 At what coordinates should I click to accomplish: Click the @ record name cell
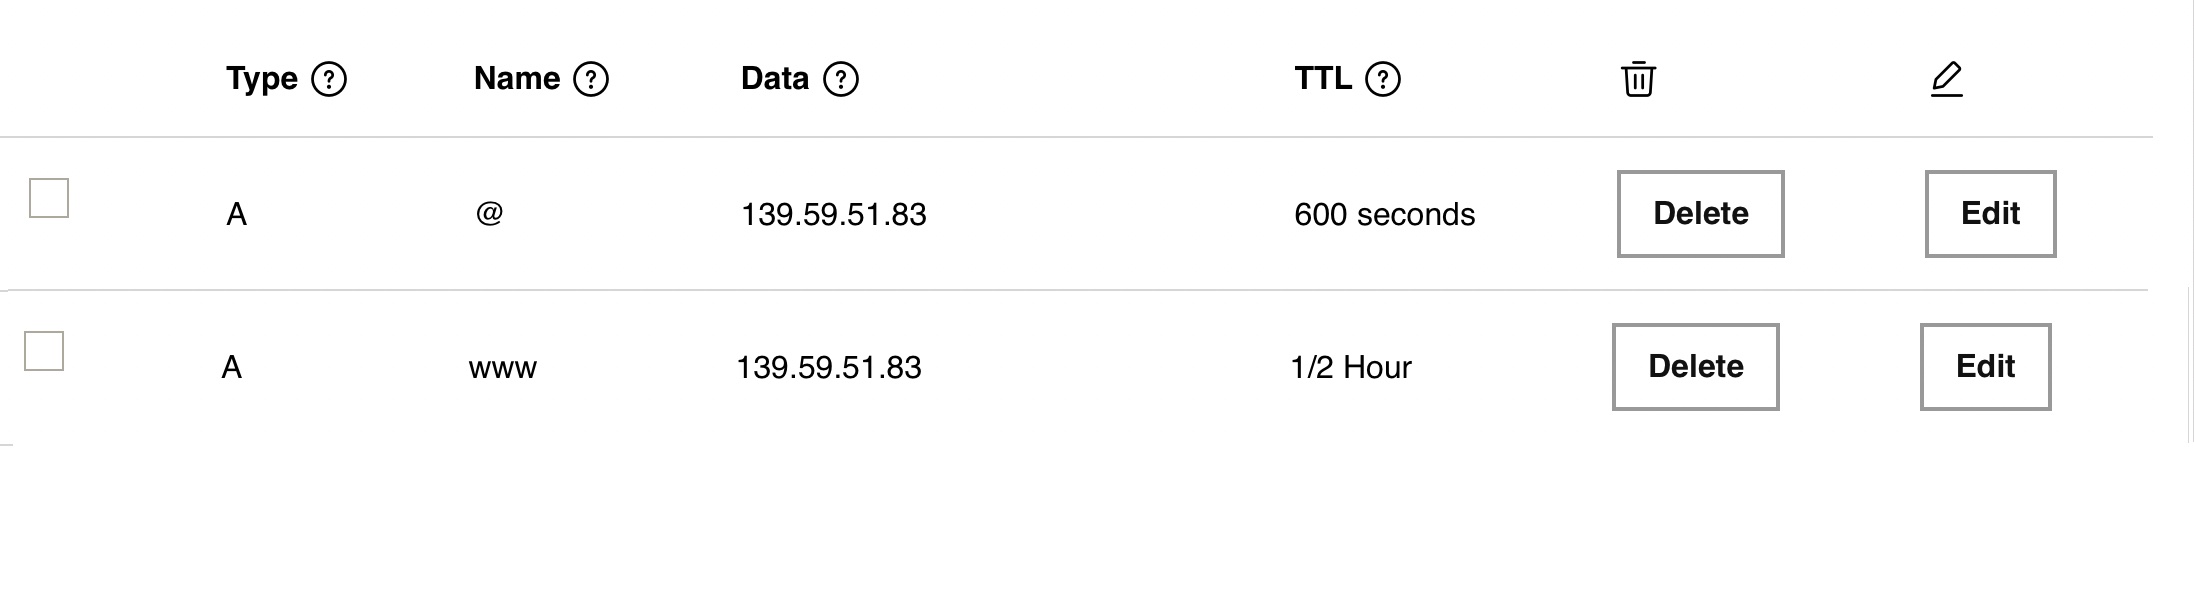(x=489, y=213)
